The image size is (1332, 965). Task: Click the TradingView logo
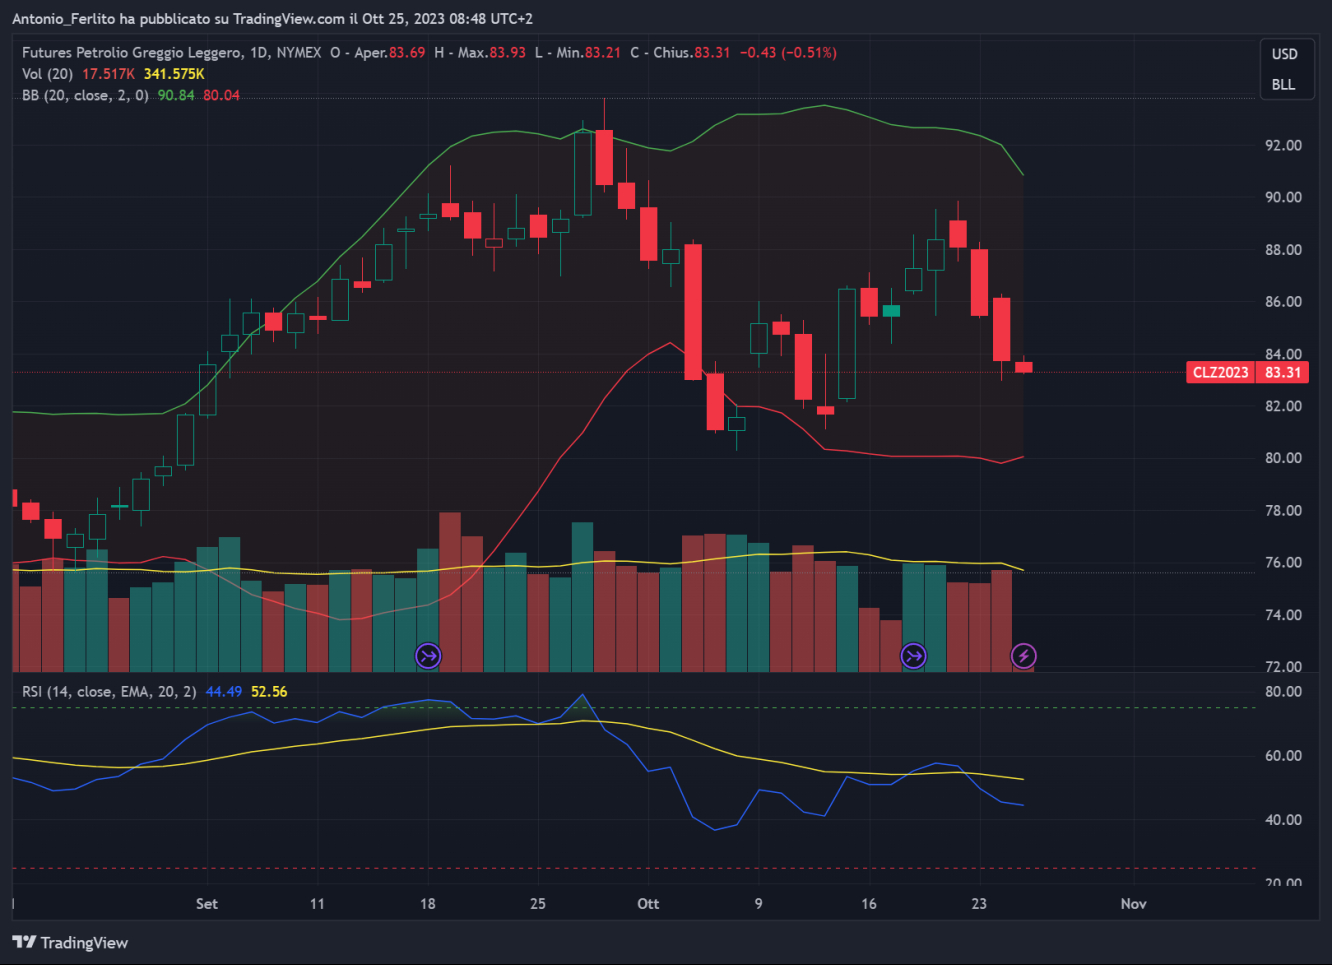pyautogui.click(x=70, y=942)
